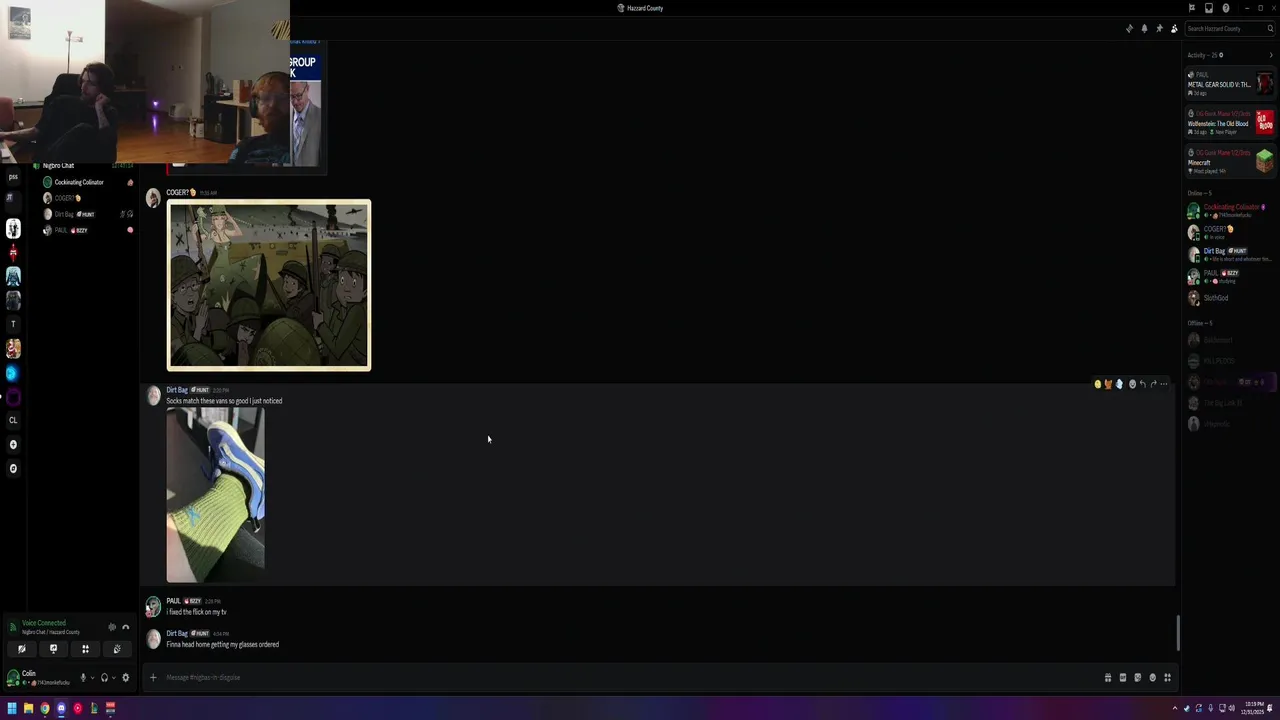Toggle the member list icon
The height and width of the screenshot is (720, 1280).
(1174, 28)
